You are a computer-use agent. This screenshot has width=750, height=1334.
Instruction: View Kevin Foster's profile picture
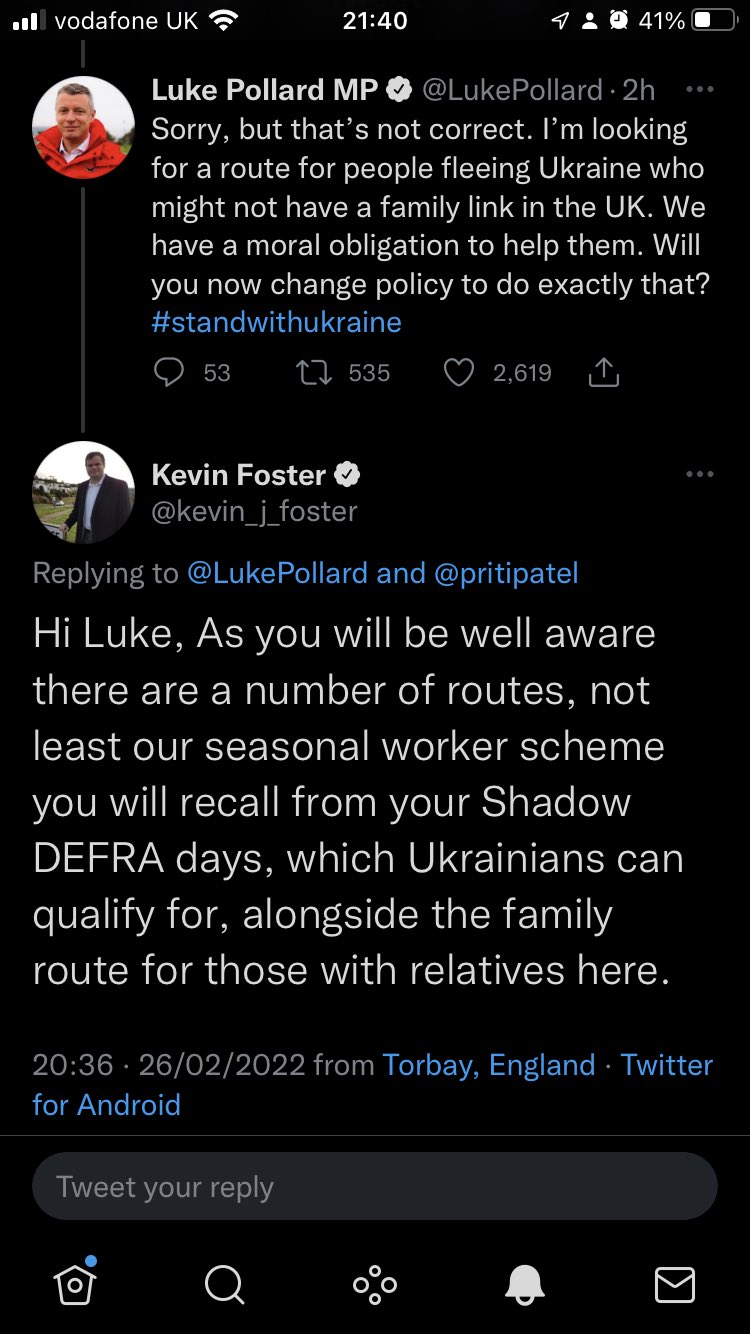pos(83,491)
